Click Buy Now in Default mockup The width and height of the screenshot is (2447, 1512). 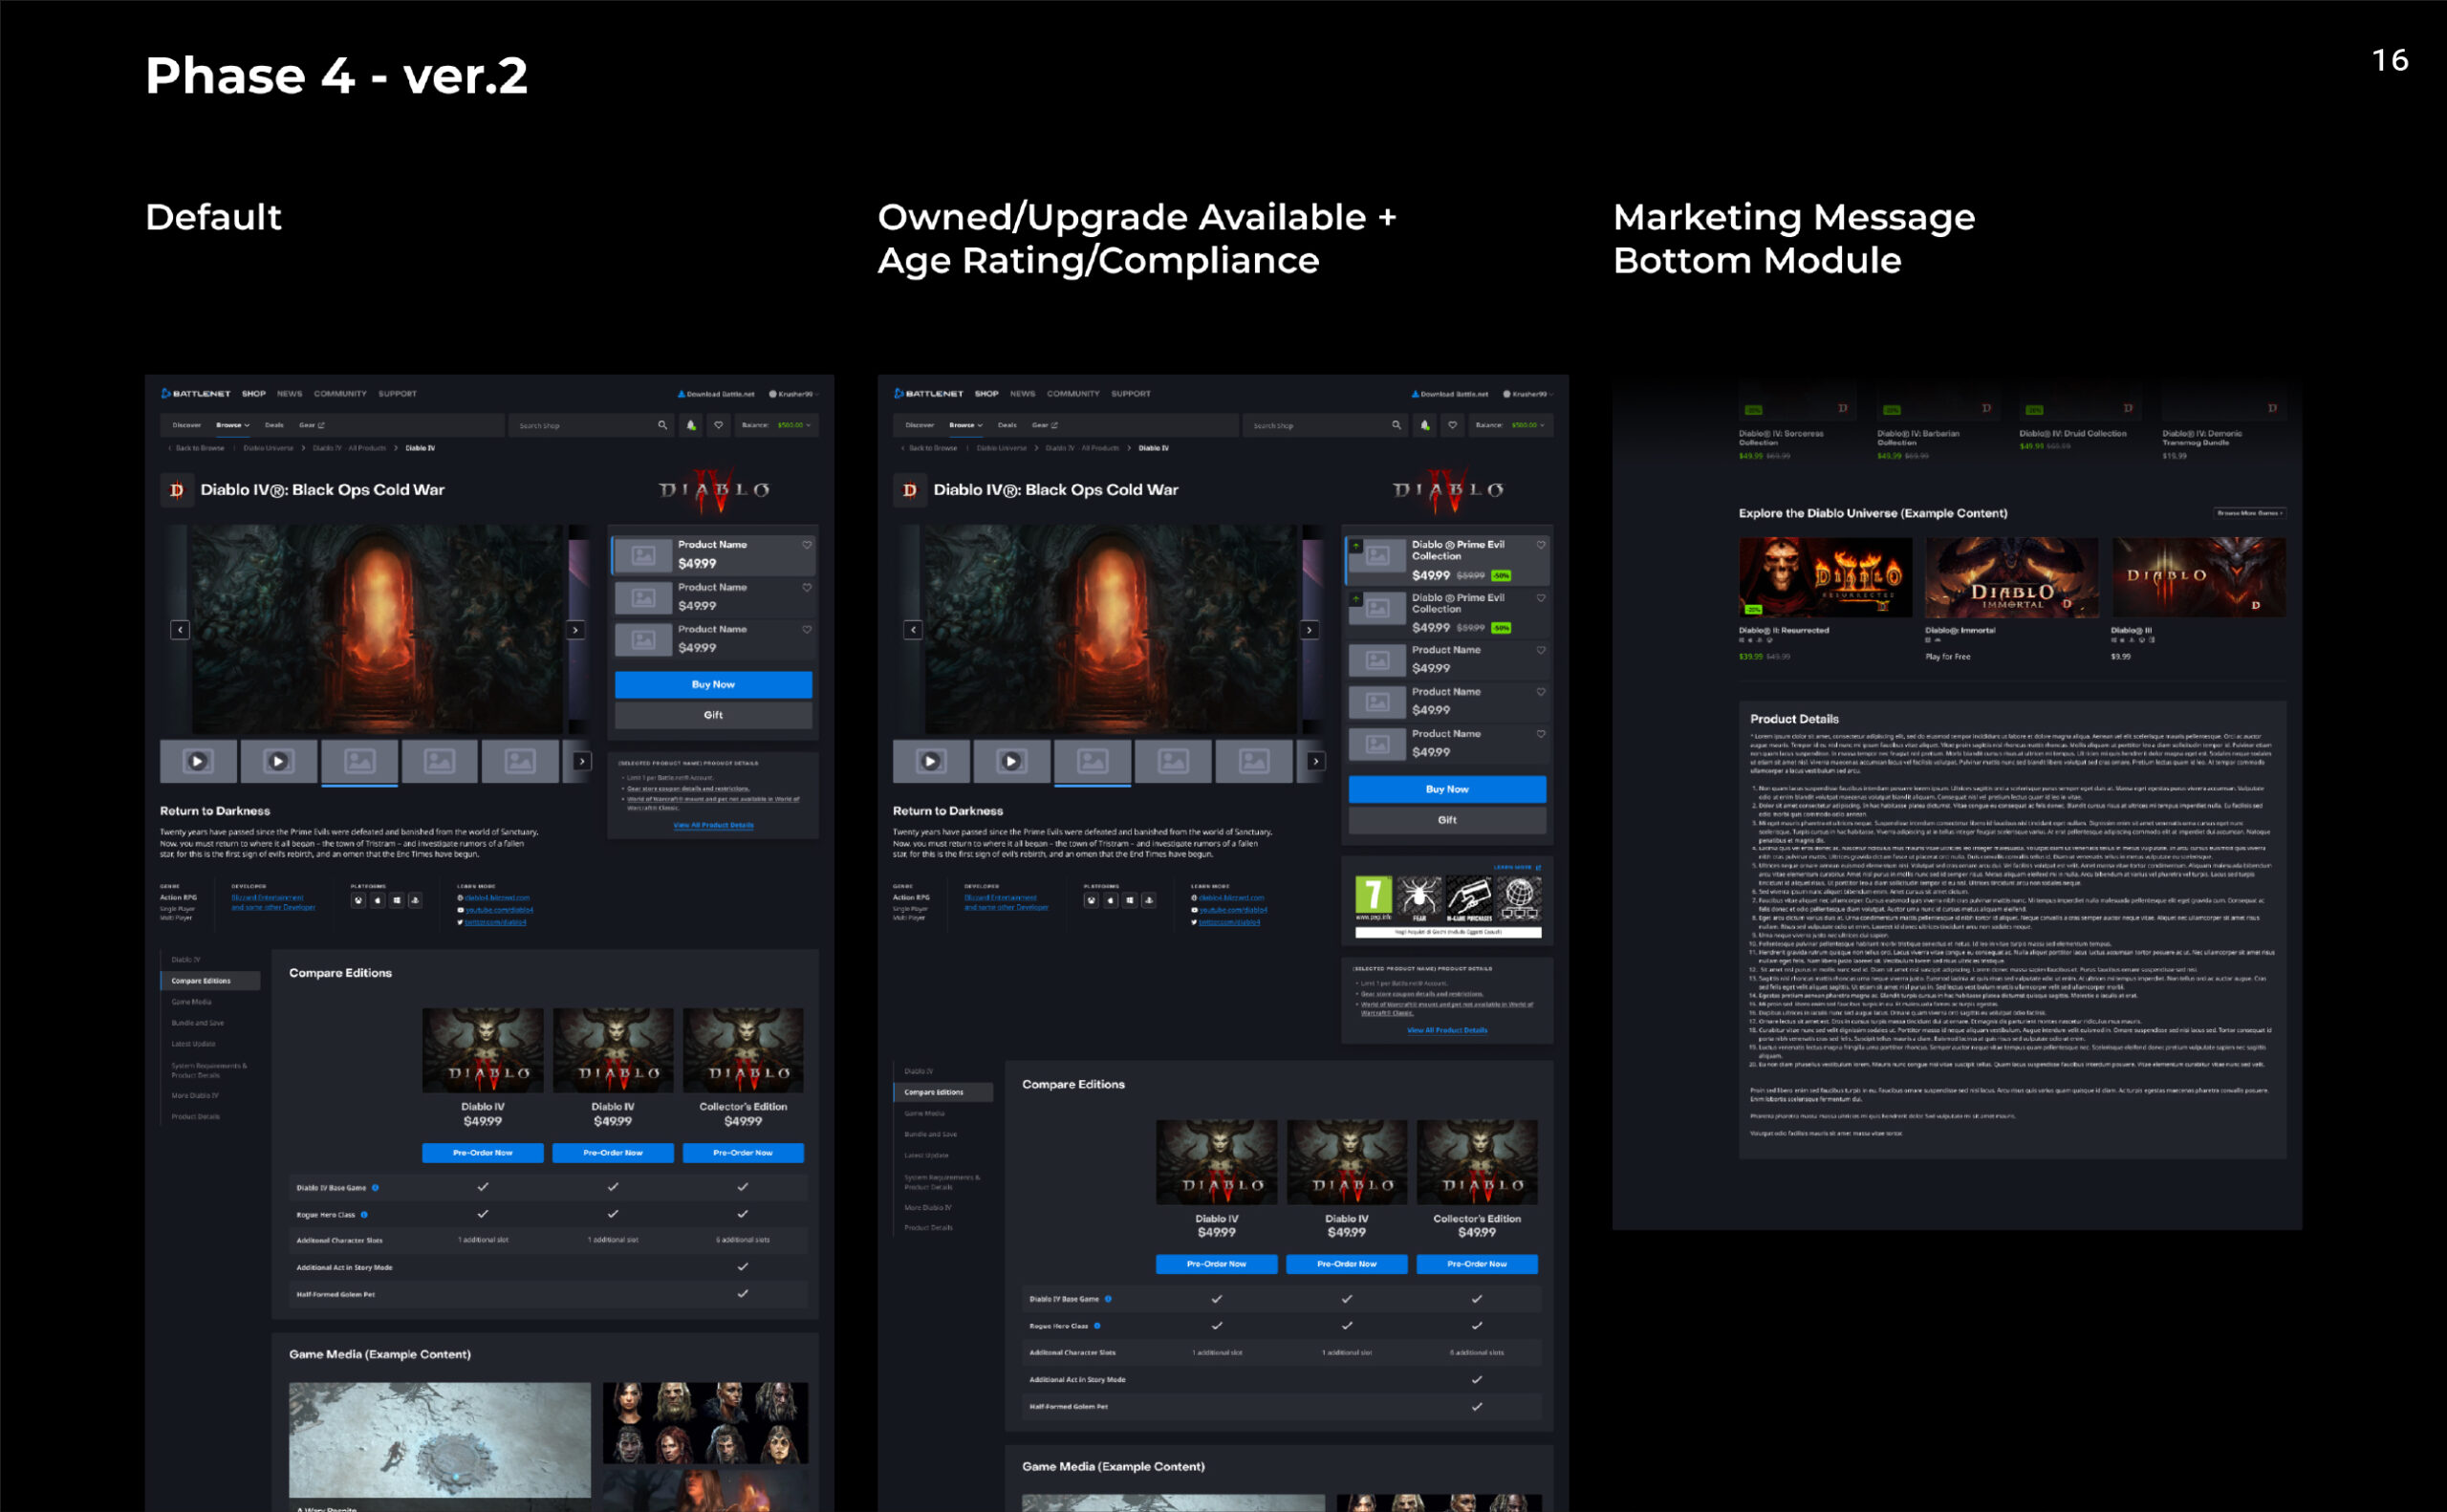tap(713, 685)
